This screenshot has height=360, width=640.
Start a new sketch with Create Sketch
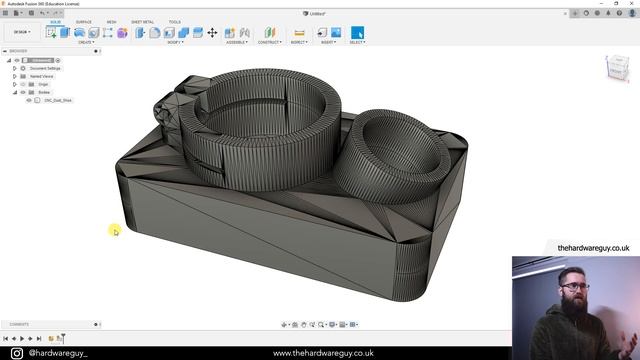coord(51,33)
